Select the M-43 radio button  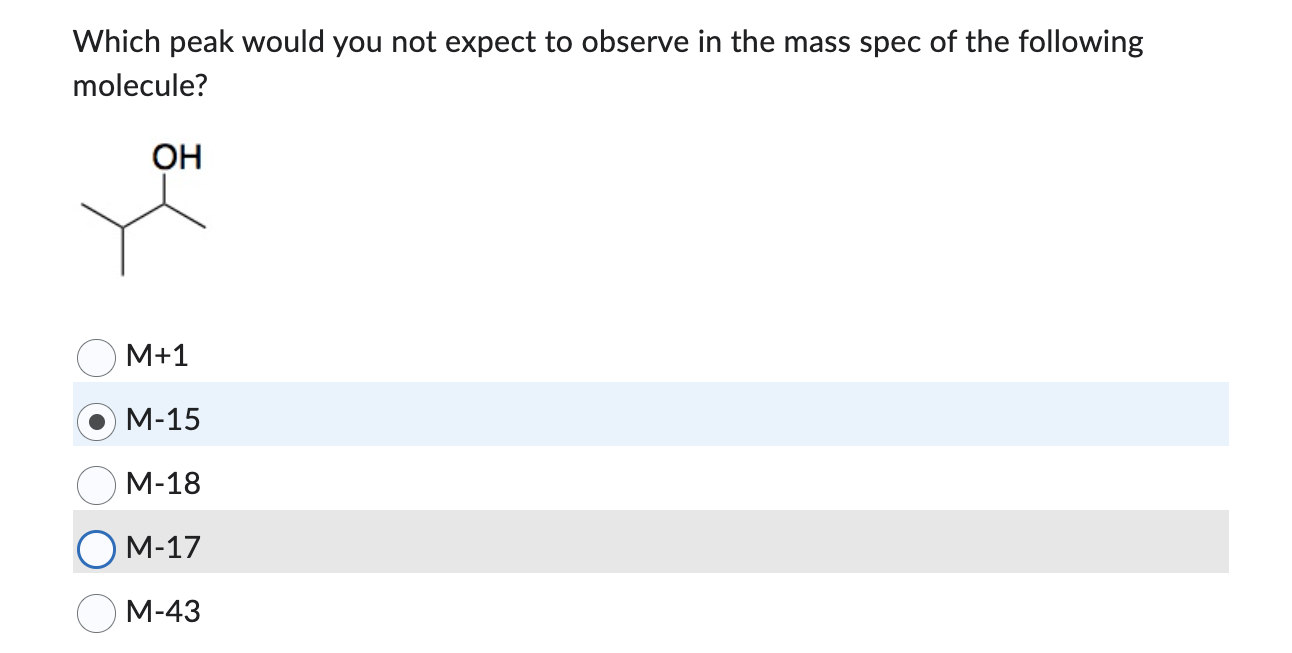tap(96, 612)
